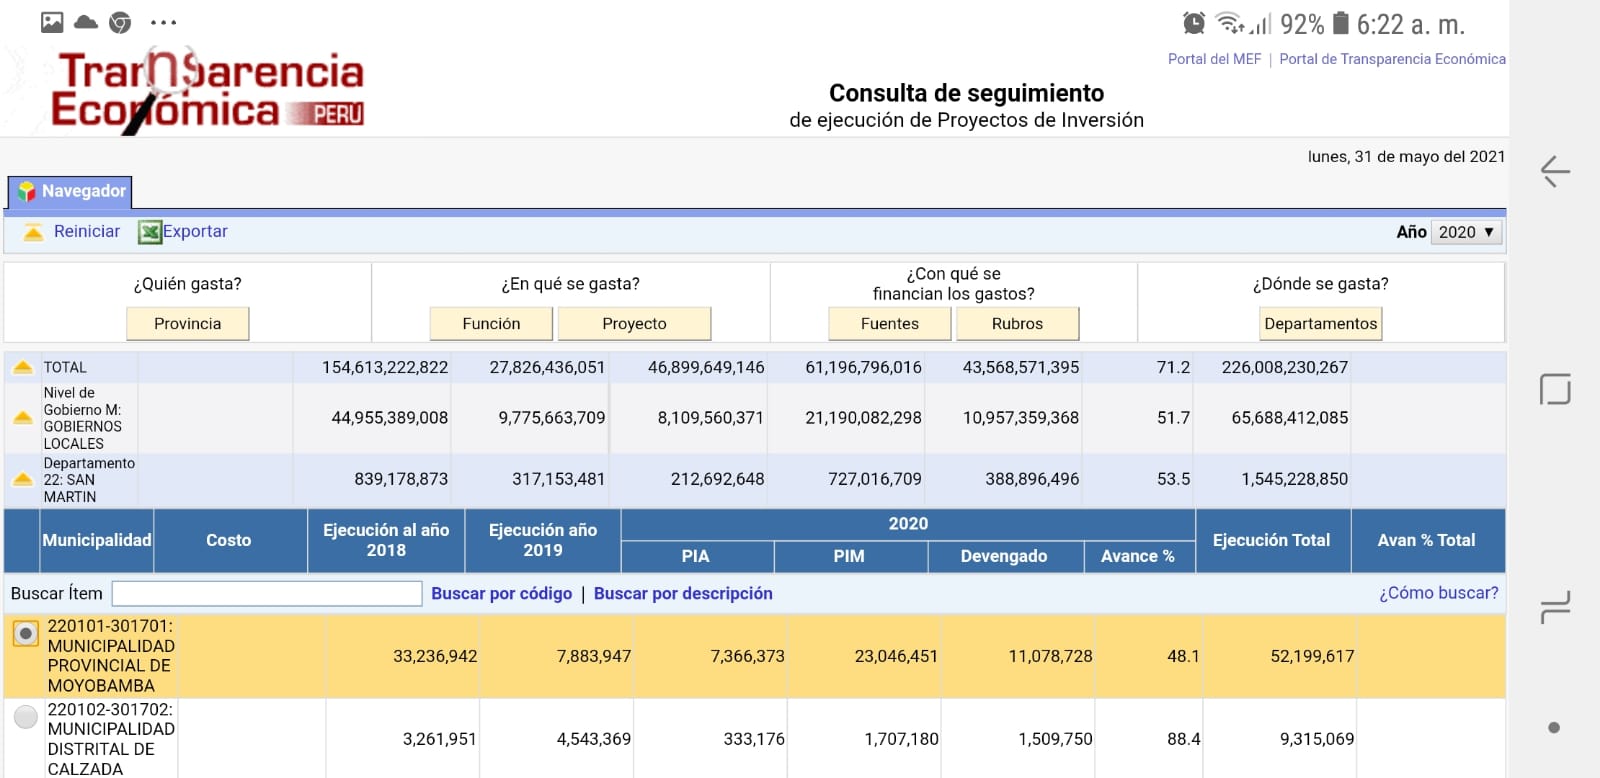Select Municipalidad Provincial de Moyobamba radio button
This screenshot has height=778, width=1600.
click(x=26, y=634)
